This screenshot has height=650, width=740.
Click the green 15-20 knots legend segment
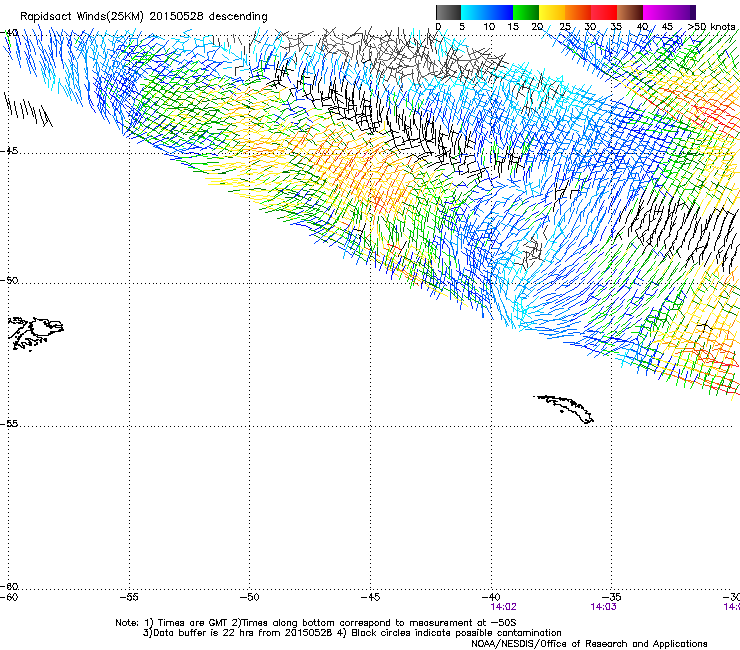click(526, 12)
